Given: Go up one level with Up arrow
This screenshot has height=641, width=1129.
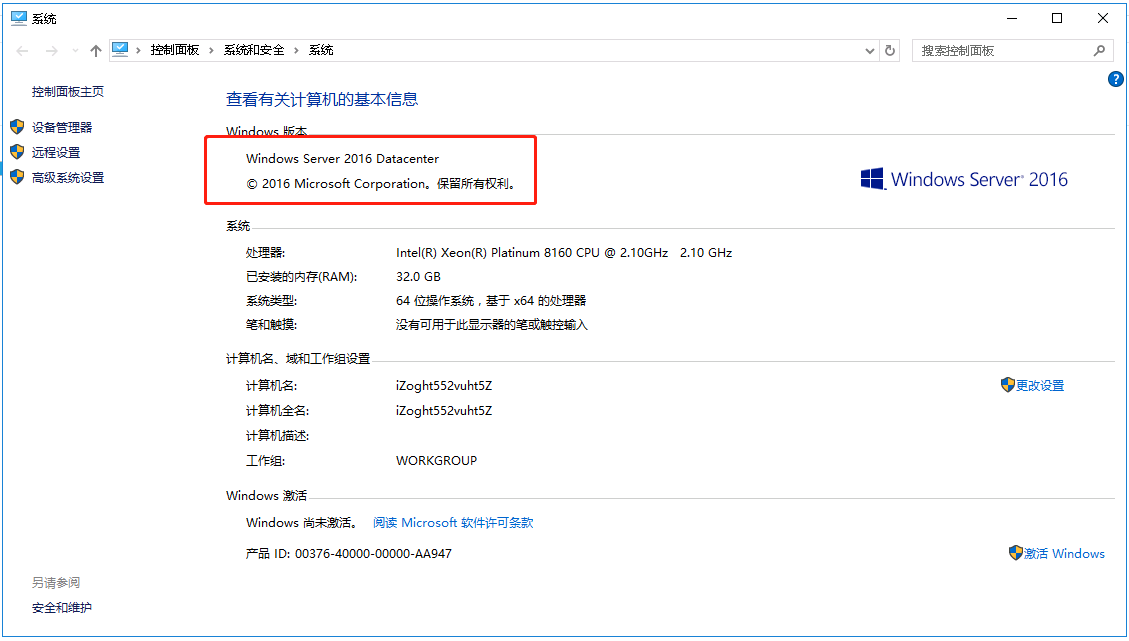Looking at the screenshot, I should coord(96,50).
